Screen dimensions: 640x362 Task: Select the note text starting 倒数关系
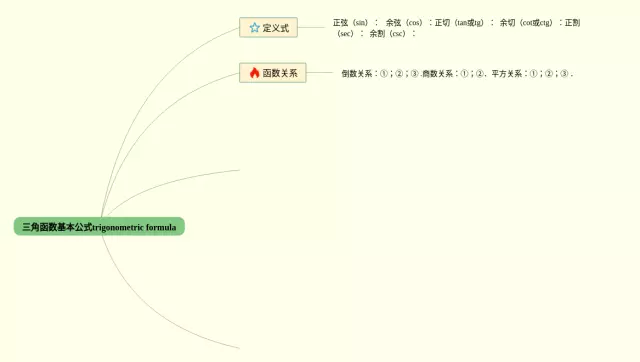(x=457, y=73)
